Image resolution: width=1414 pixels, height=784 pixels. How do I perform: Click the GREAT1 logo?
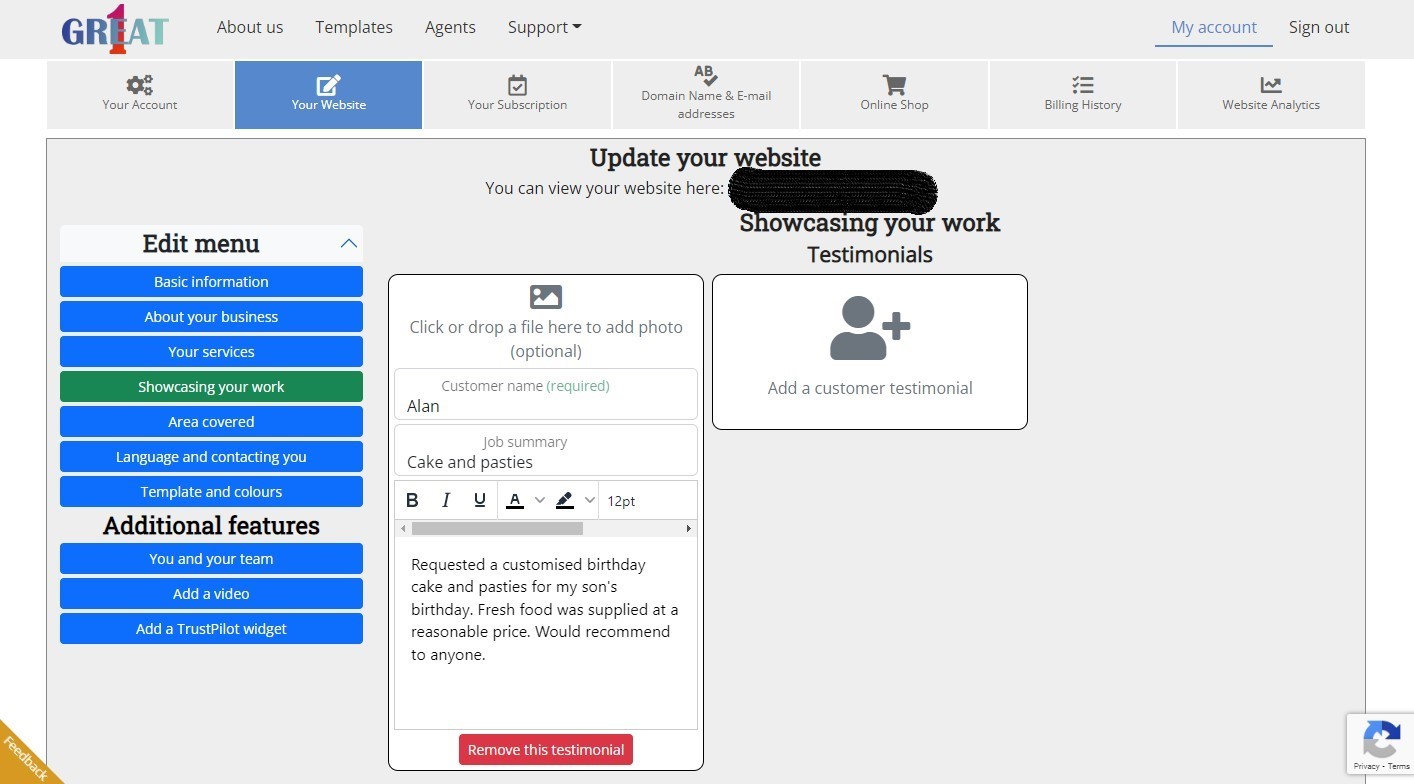coord(115,29)
